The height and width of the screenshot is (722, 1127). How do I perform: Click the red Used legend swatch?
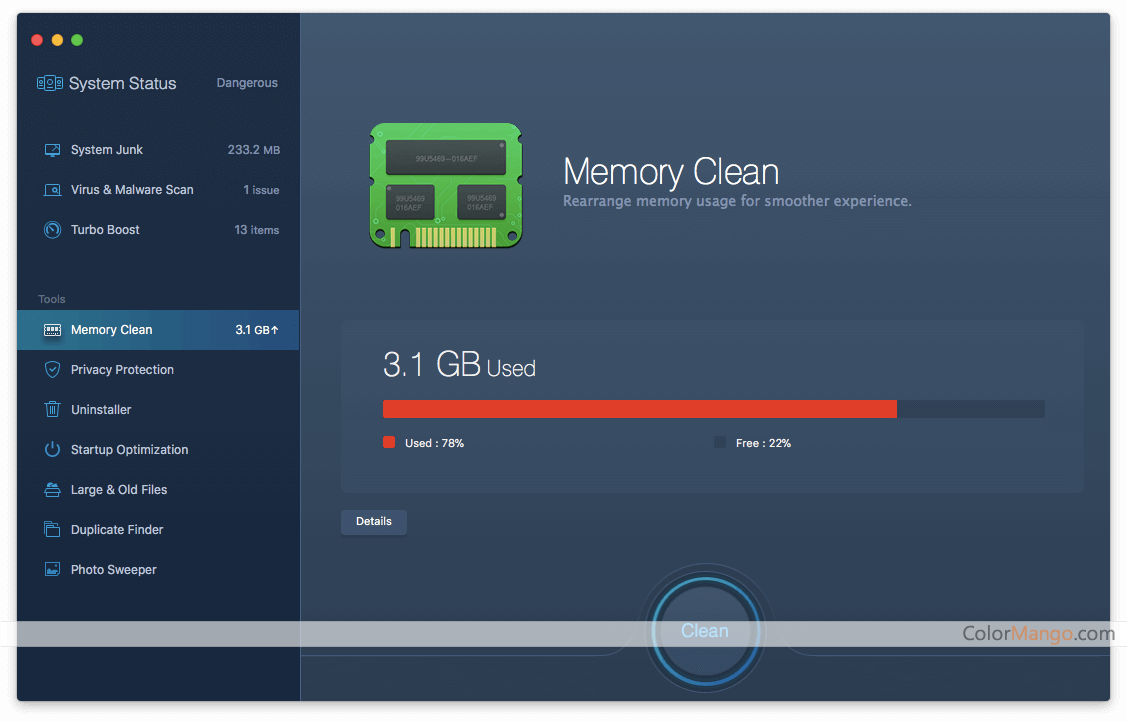coord(389,443)
